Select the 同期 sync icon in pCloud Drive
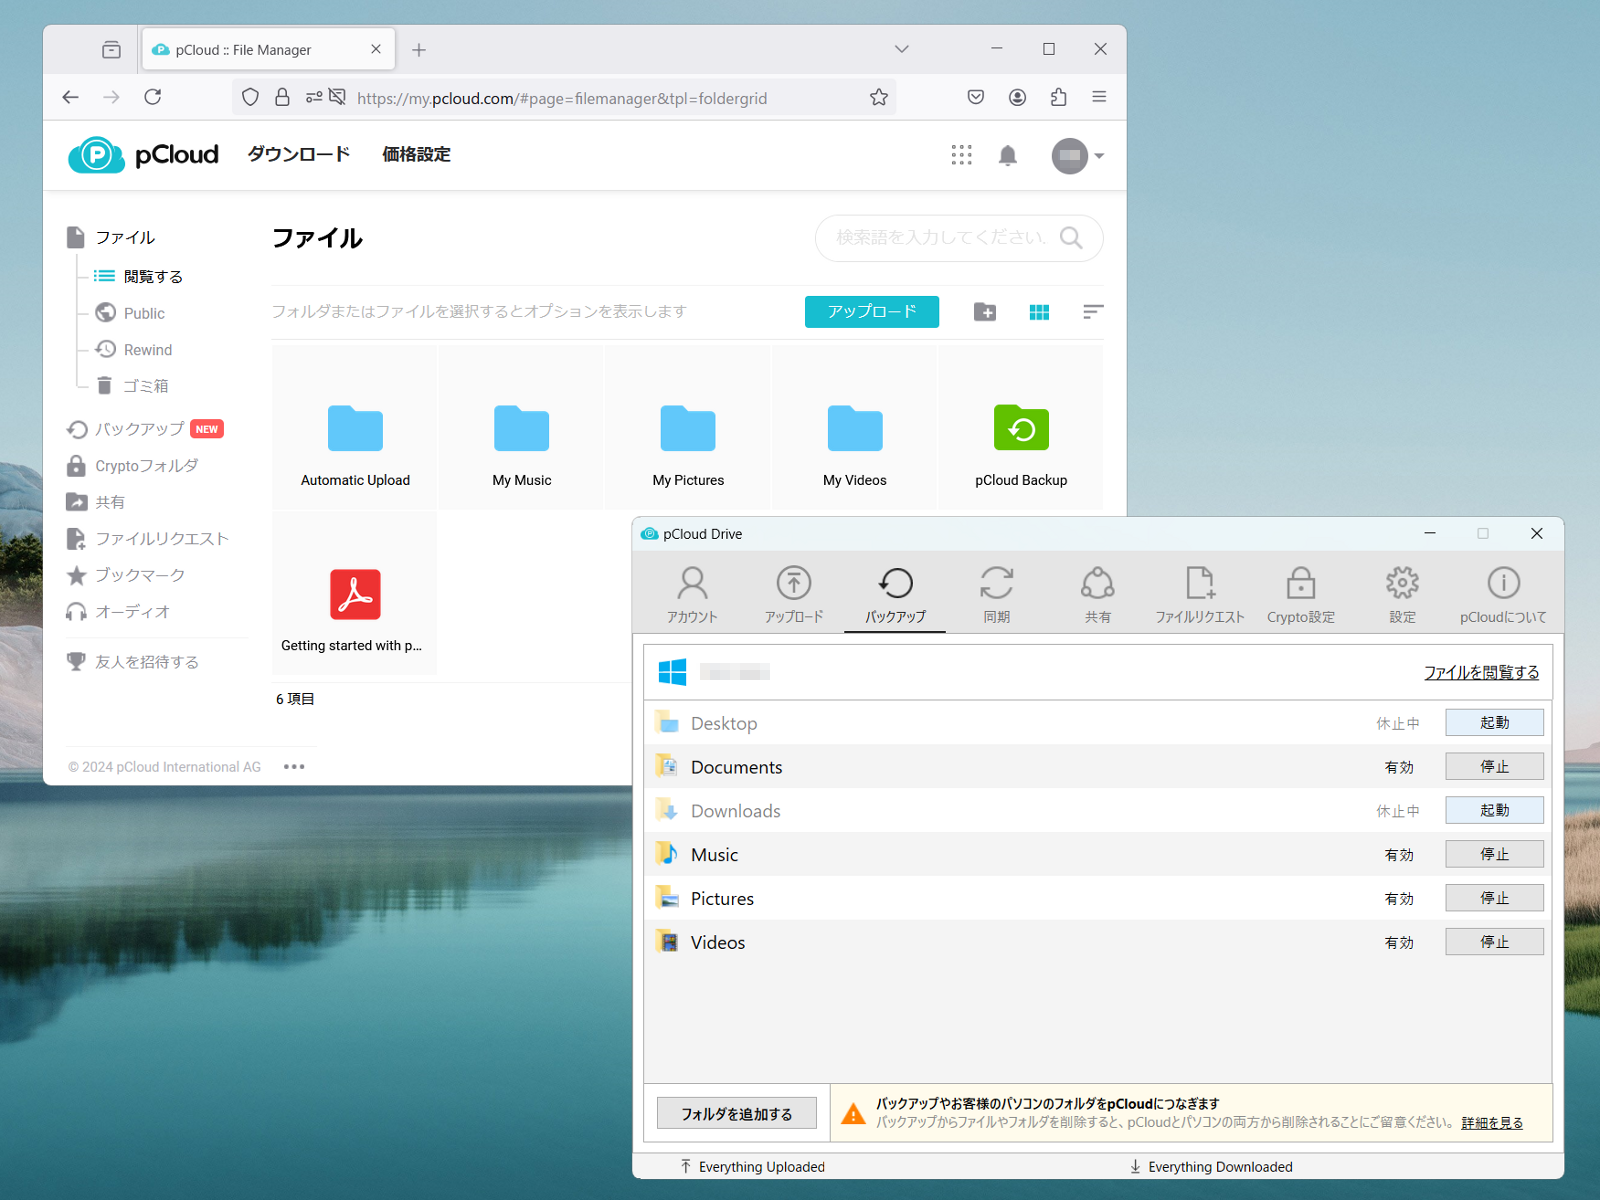Image resolution: width=1600 pixels, height=1200 pixels. tap(996, 594)
